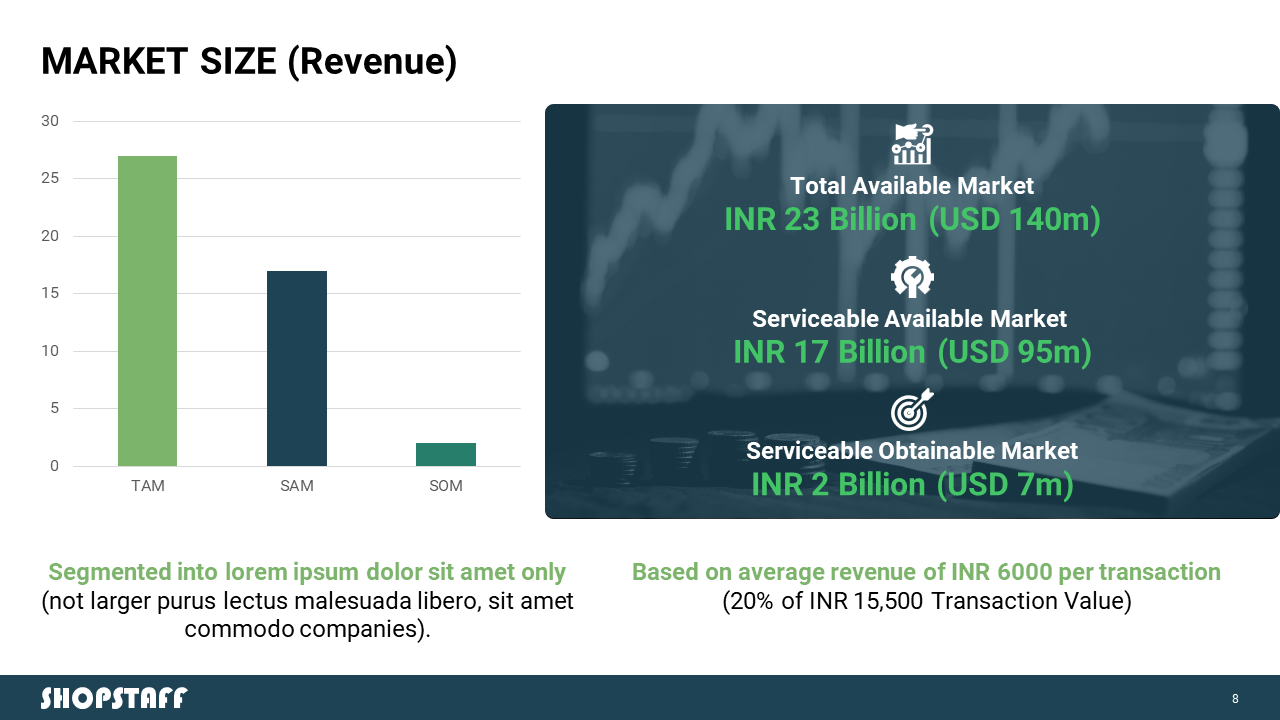Click the slide number 8 in the footer

1235,698
